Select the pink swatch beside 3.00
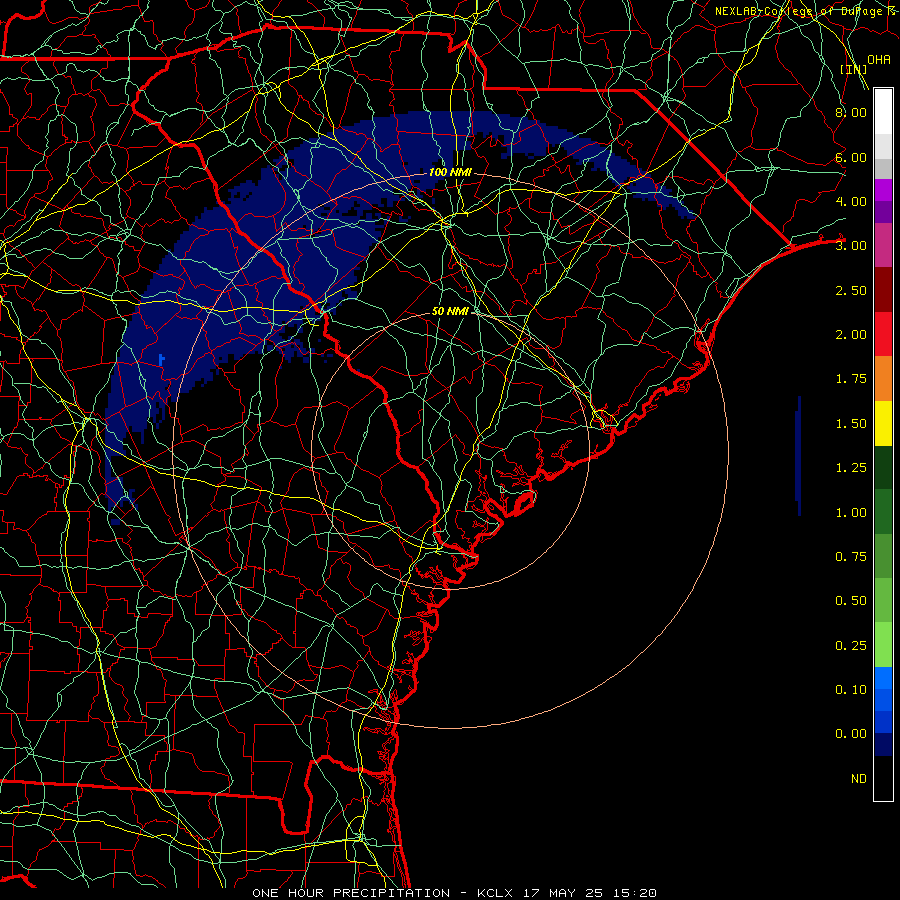This screenshot has height=900, width=900. click(x=883, y=245)
